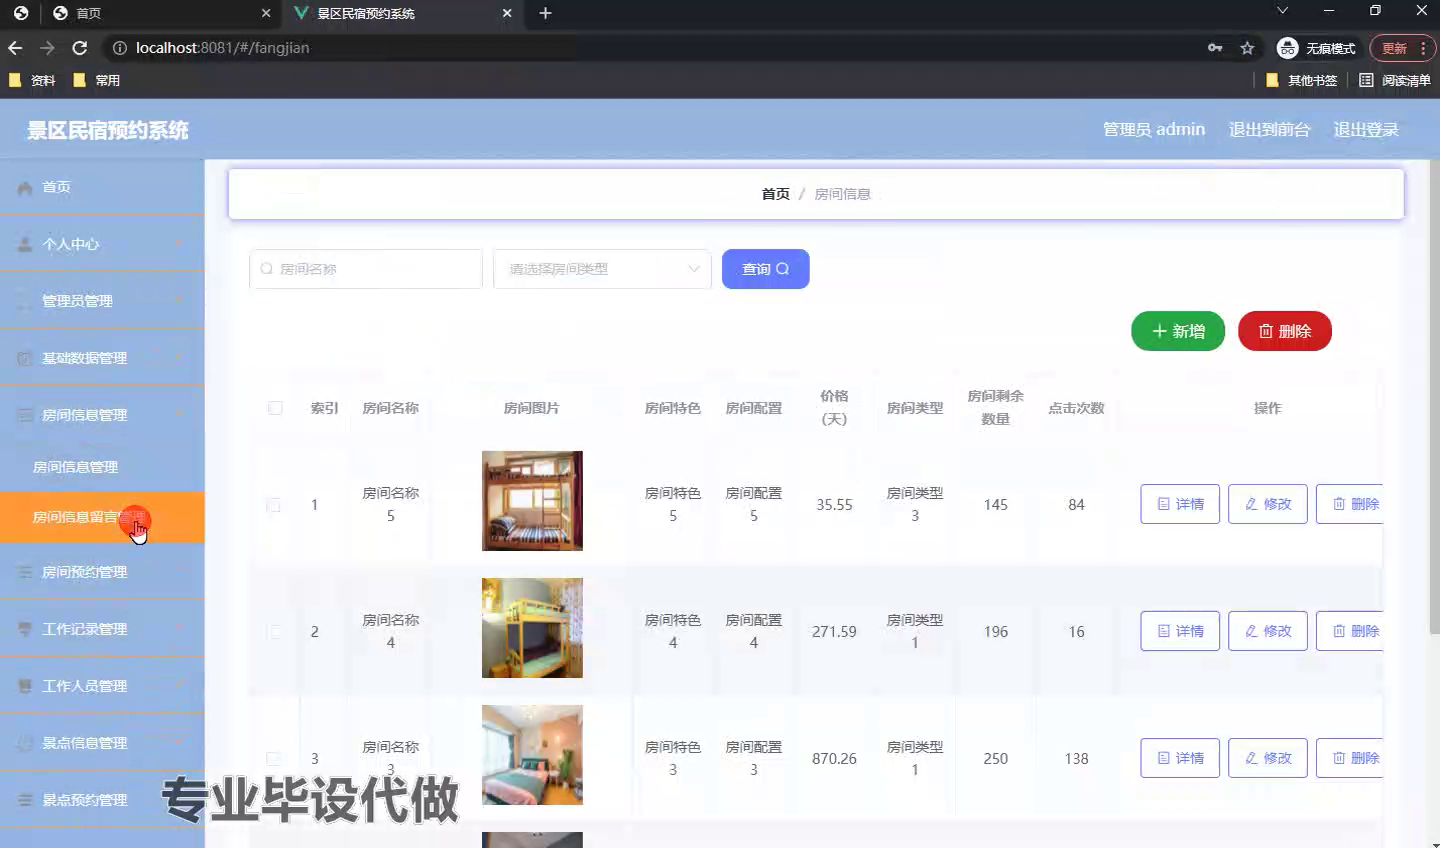Screen dimensions: 1440x848
Task: Tick the checkbox for row 房间名称 3
Action: click(x=273, y=759)
